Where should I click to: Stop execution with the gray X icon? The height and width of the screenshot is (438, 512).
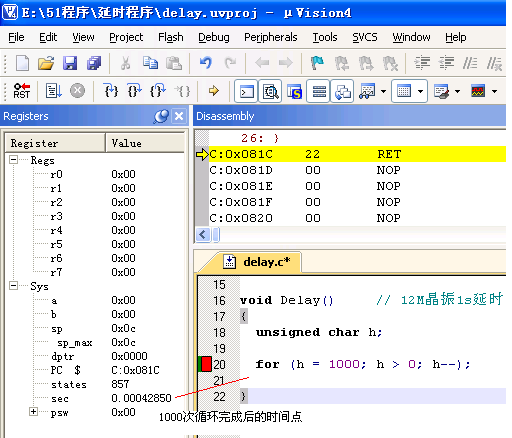pyautogui.click(x=77, y=91)
